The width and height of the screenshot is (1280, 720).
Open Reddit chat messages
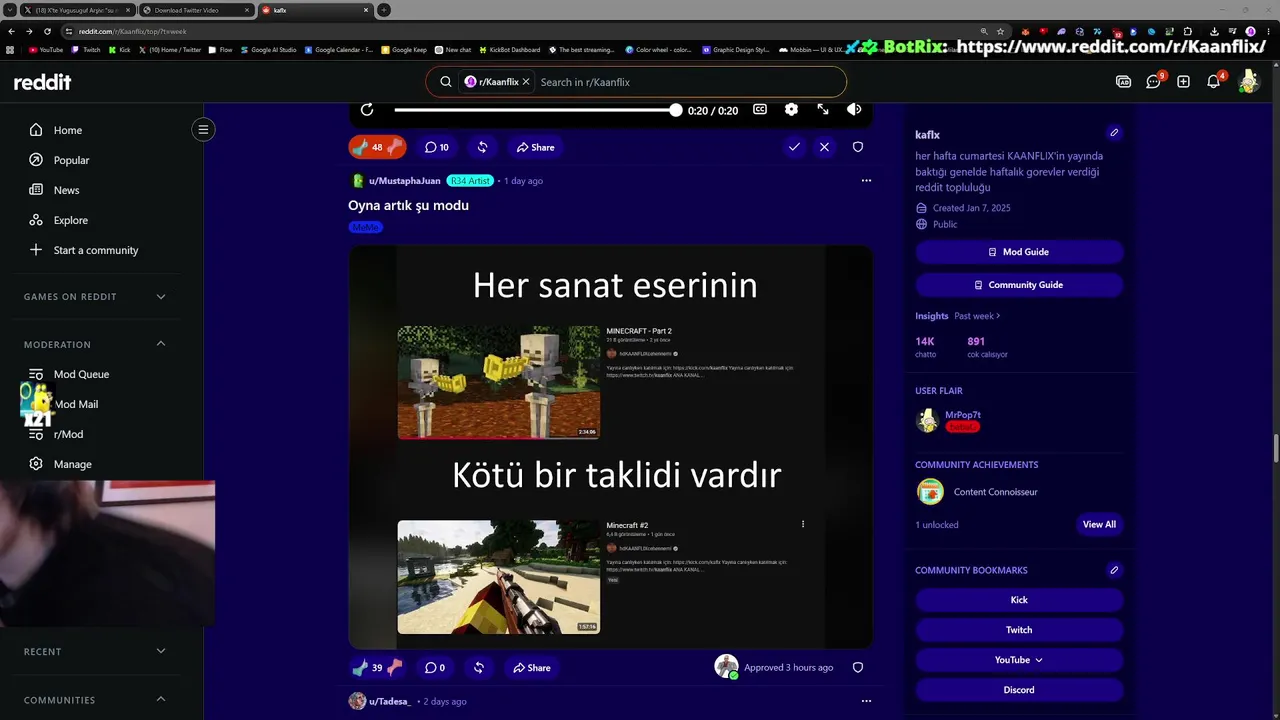tap(1153, 82)
